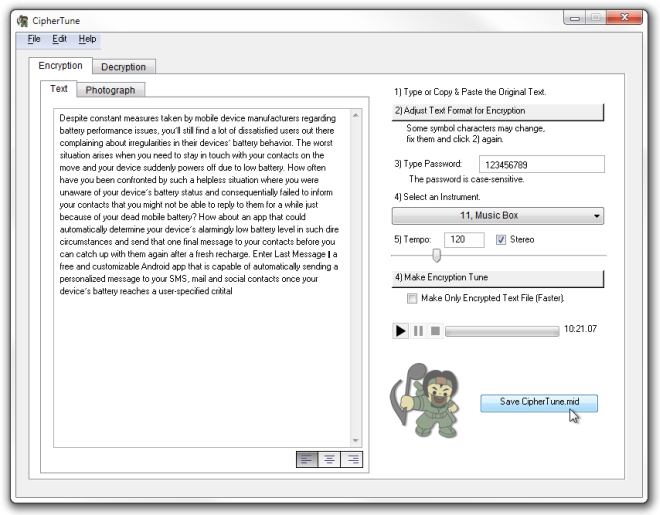Screen dimensions: 660x515
Task: Click the tempo slider handle
Action: coord(436,257)
